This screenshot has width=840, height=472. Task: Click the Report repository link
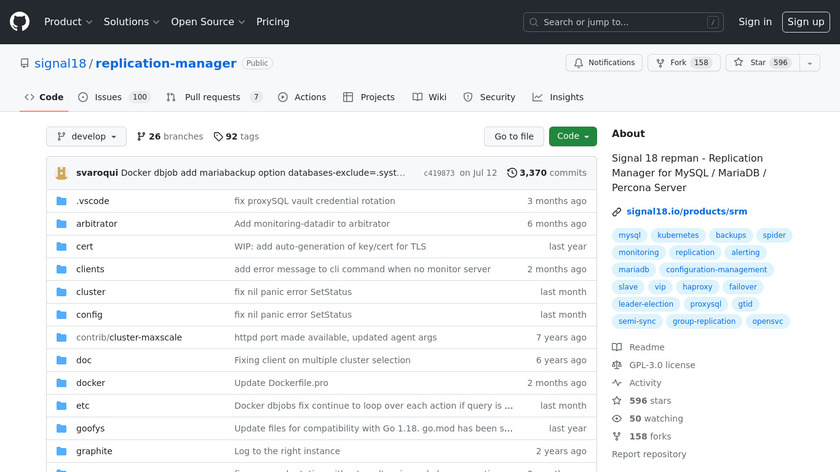click(649, 454)
